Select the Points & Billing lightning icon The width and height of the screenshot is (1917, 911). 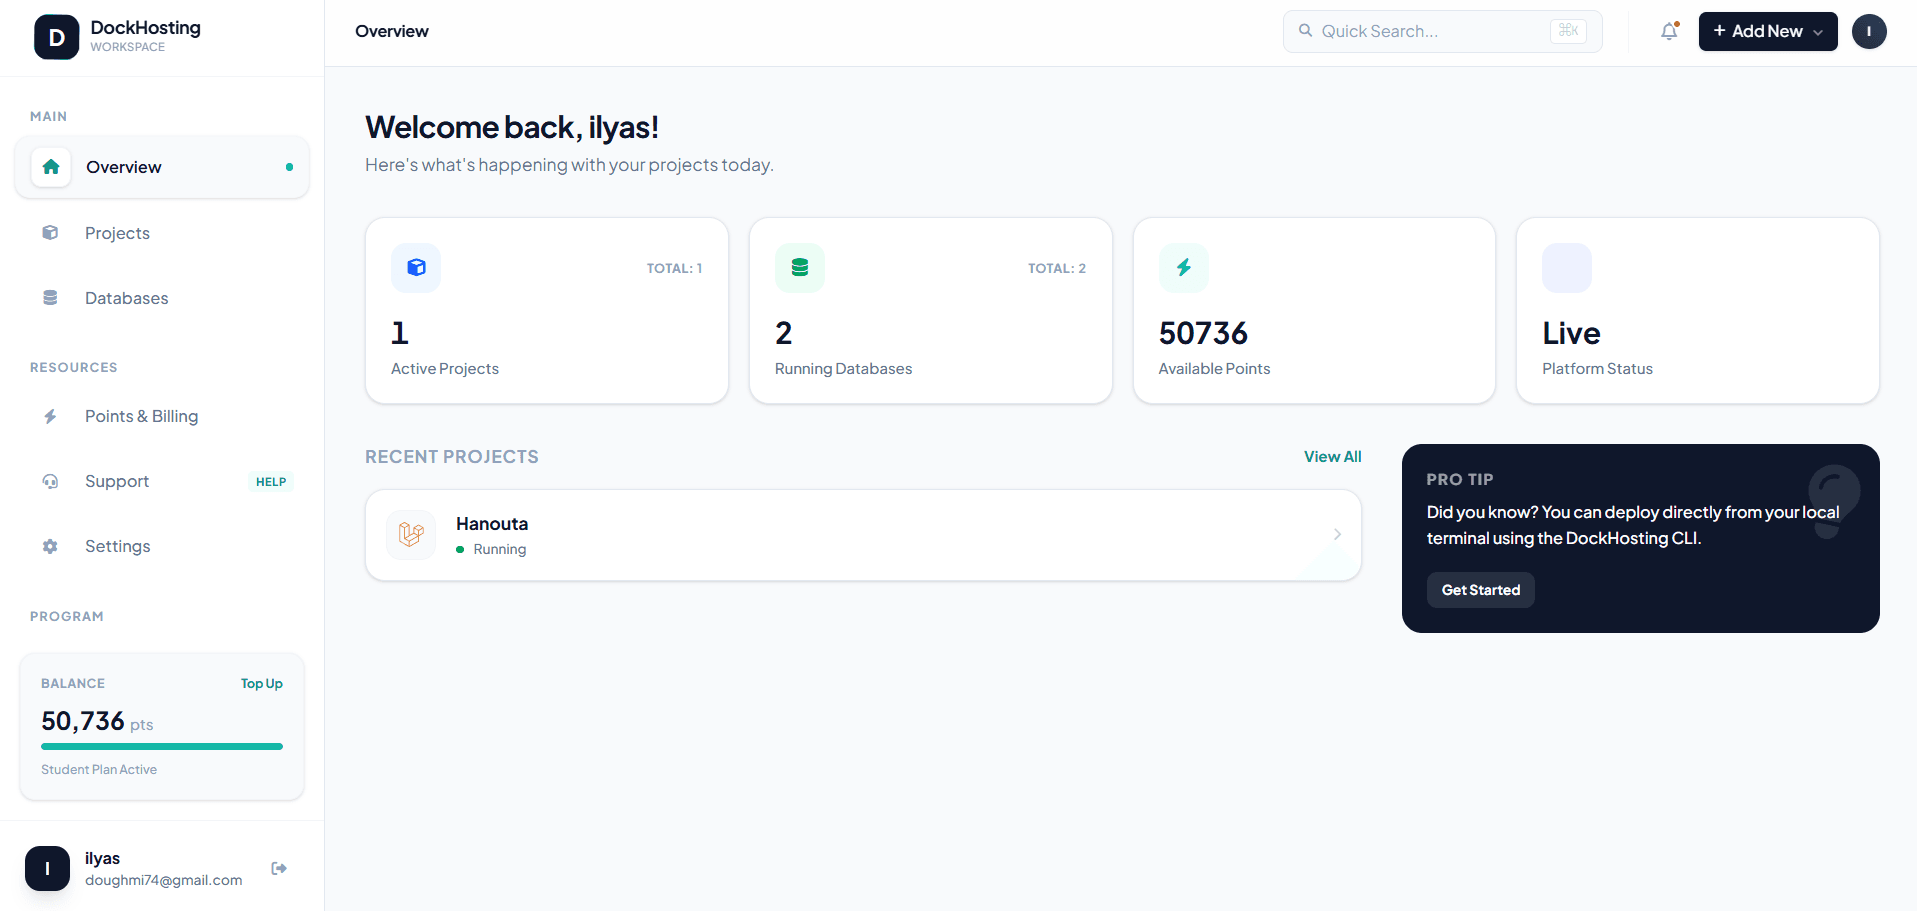pyautogui.click(x=50, y=416)
